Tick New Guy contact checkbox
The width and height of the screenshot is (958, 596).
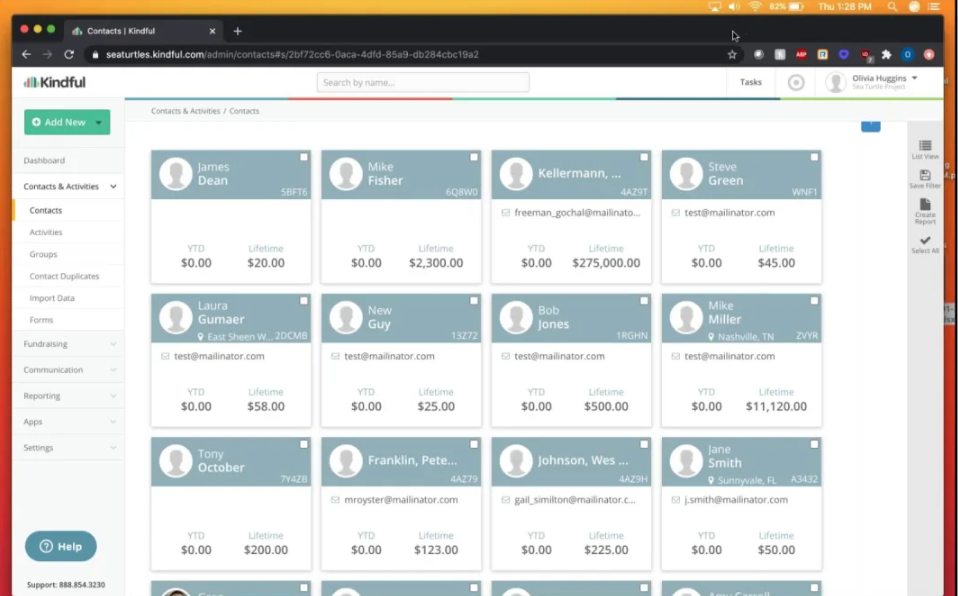coord(474,301)
